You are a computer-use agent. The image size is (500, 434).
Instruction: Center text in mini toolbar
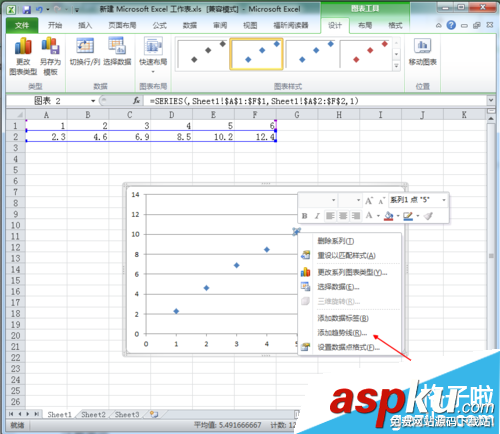pyautogui.click(x=343, y=216)
